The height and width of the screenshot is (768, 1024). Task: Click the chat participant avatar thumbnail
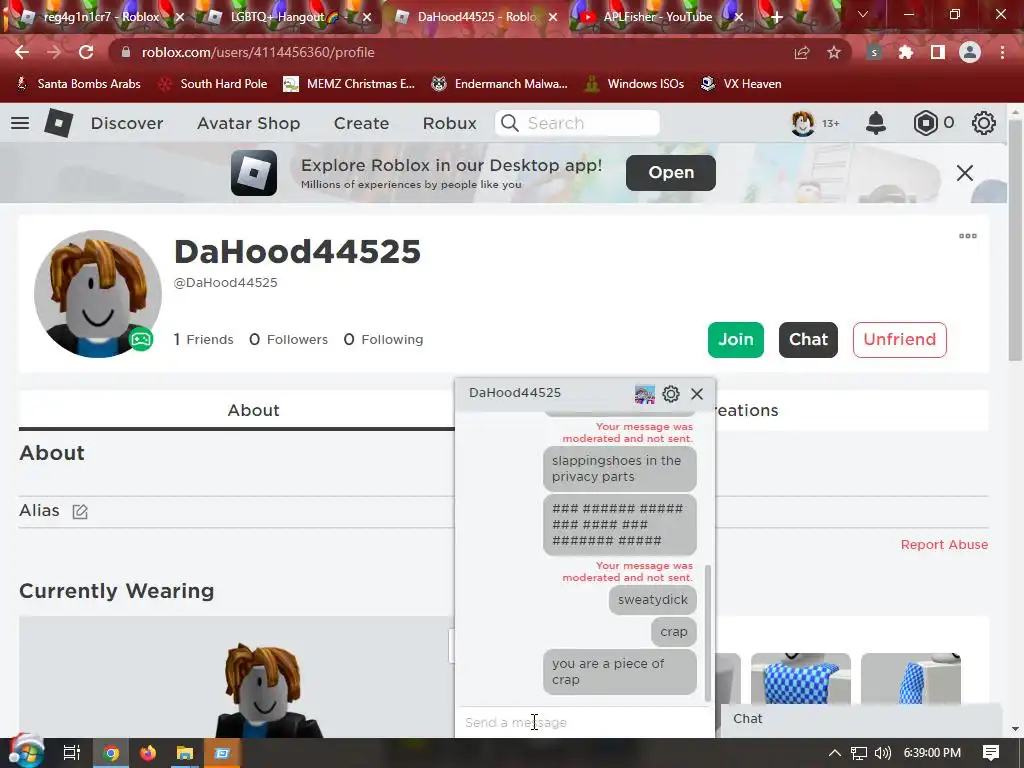pos(645,394)
